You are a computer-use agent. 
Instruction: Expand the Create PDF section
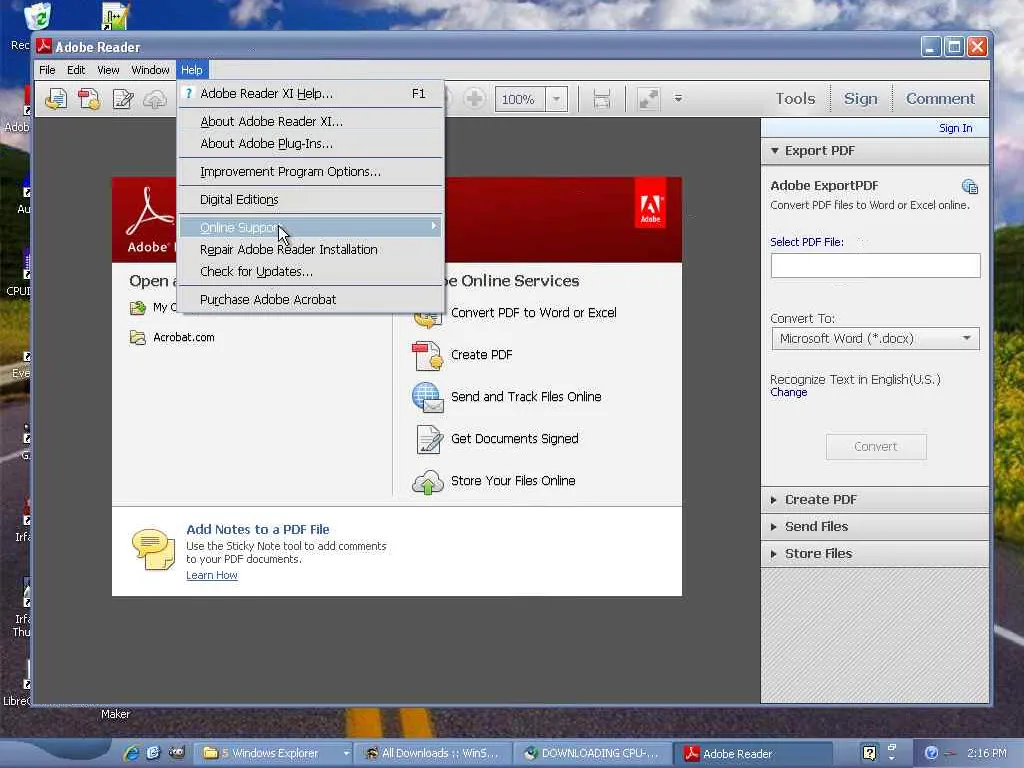tap(875, 500)
